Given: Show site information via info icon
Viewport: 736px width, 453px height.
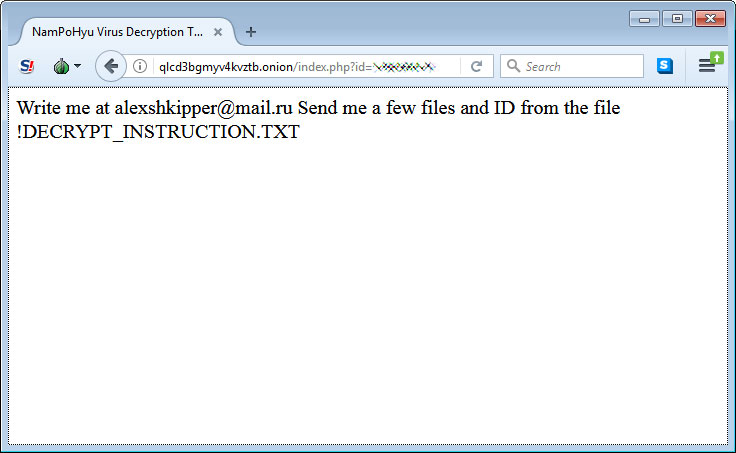Looking at the screenshot, I should click(x=139, y=66).
